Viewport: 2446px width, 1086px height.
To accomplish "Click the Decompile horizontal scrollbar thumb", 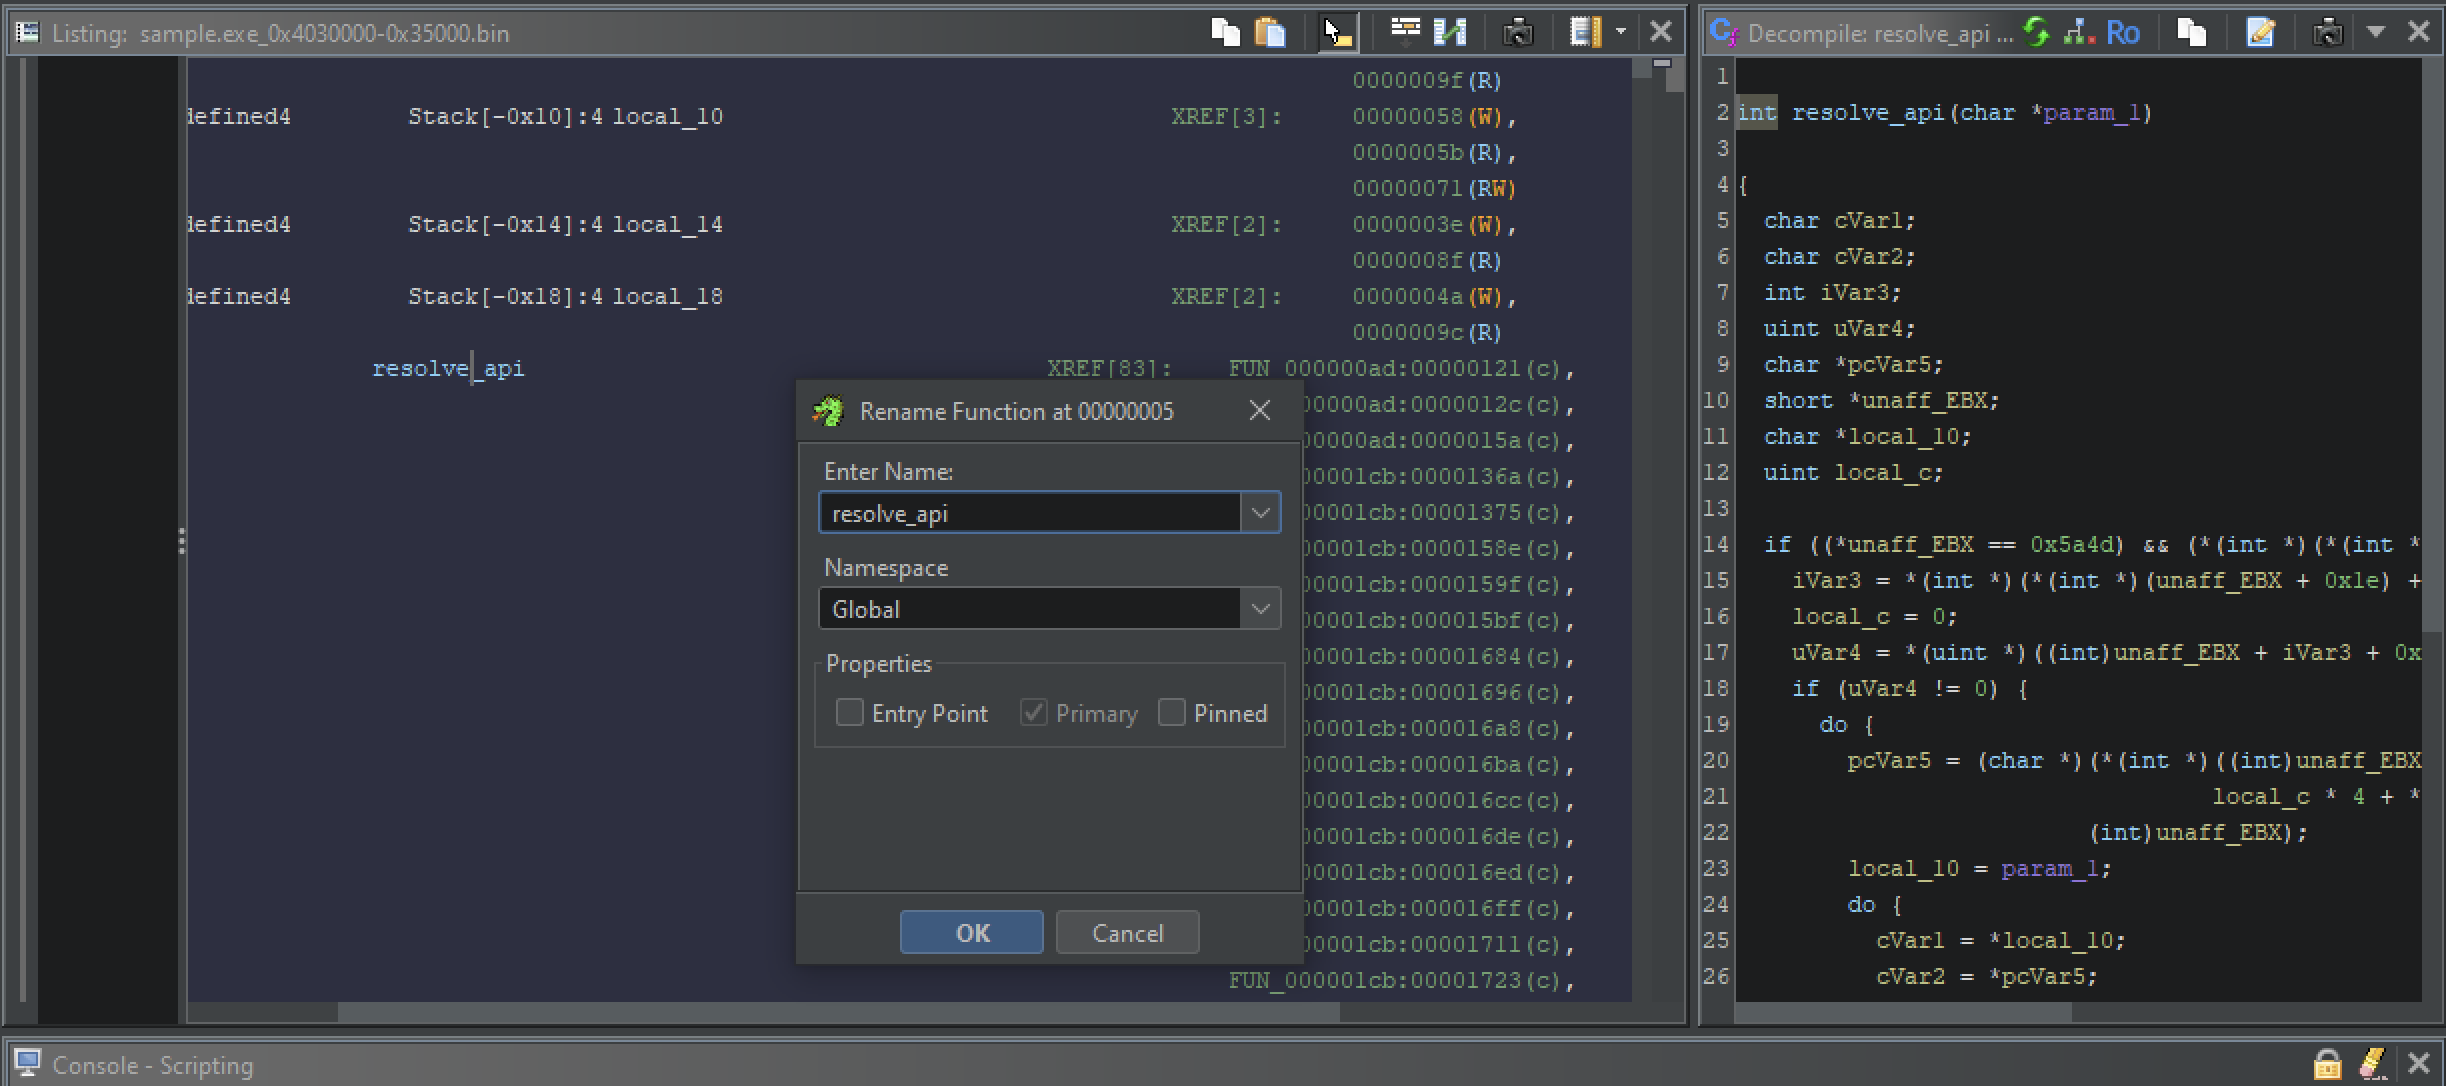I will point(1903,1012).
